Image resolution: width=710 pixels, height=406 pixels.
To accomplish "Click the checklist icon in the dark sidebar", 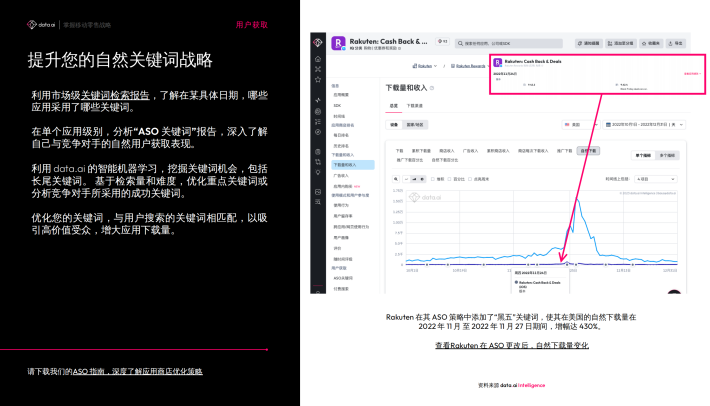I will (x=318, y=122).
